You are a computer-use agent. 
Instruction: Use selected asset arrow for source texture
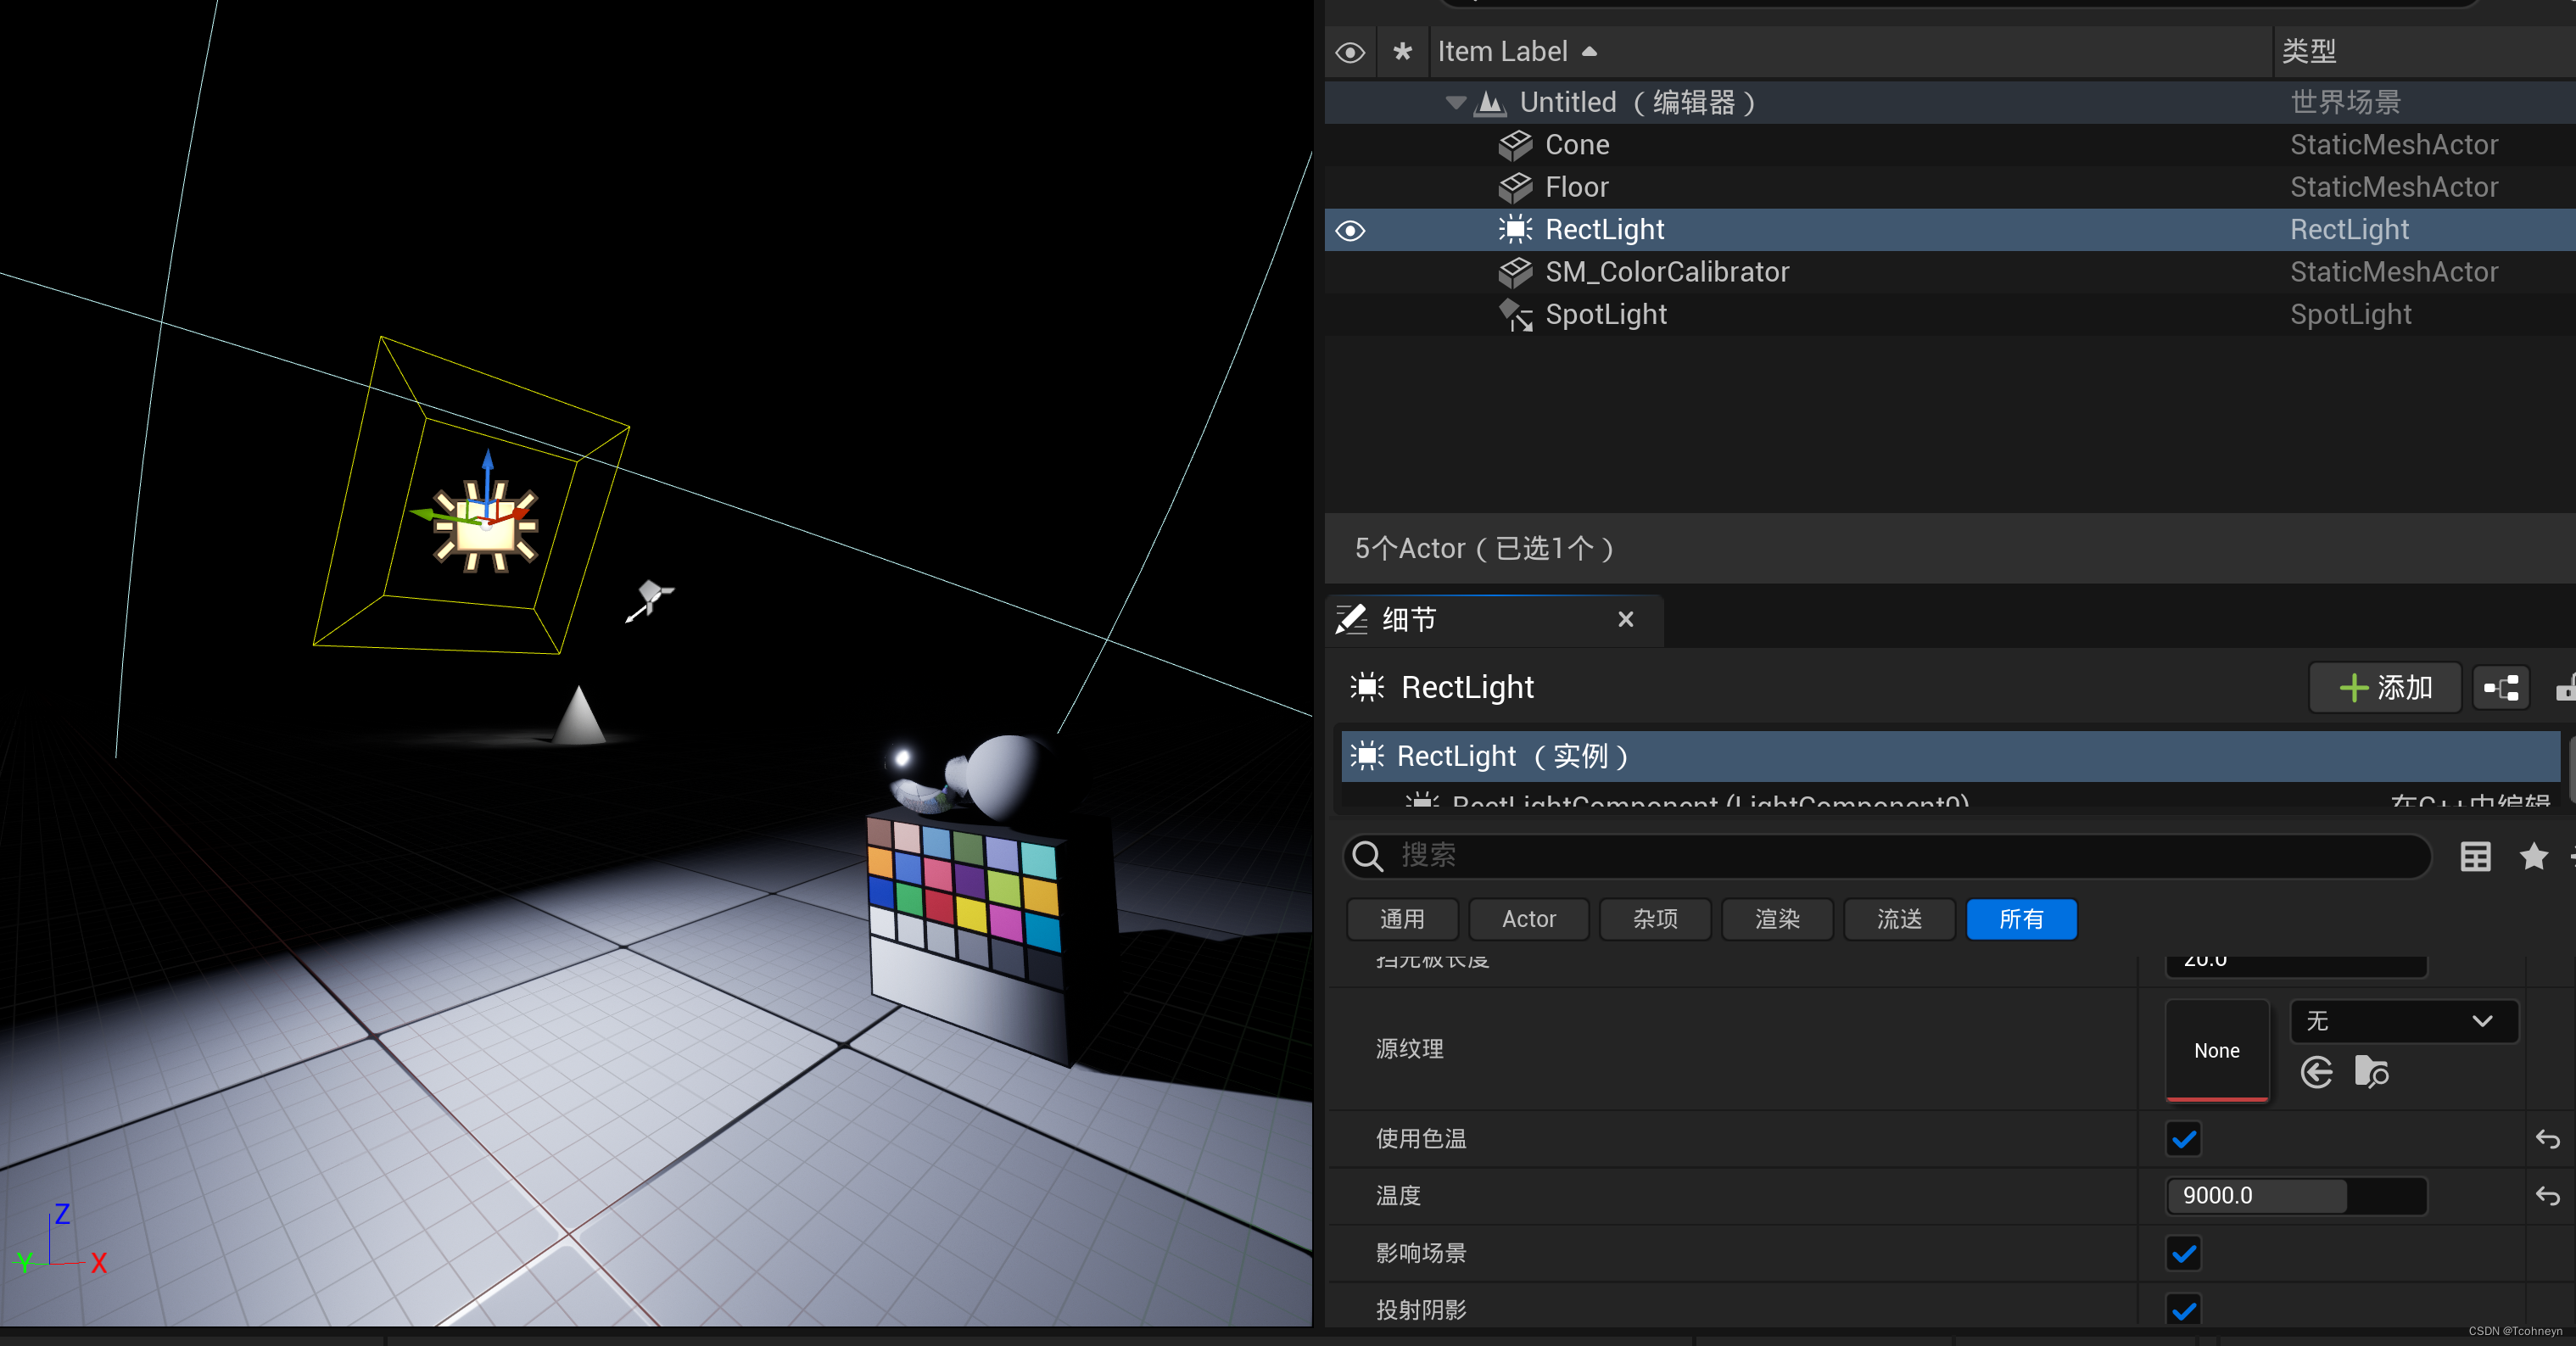point(2316,1072)
